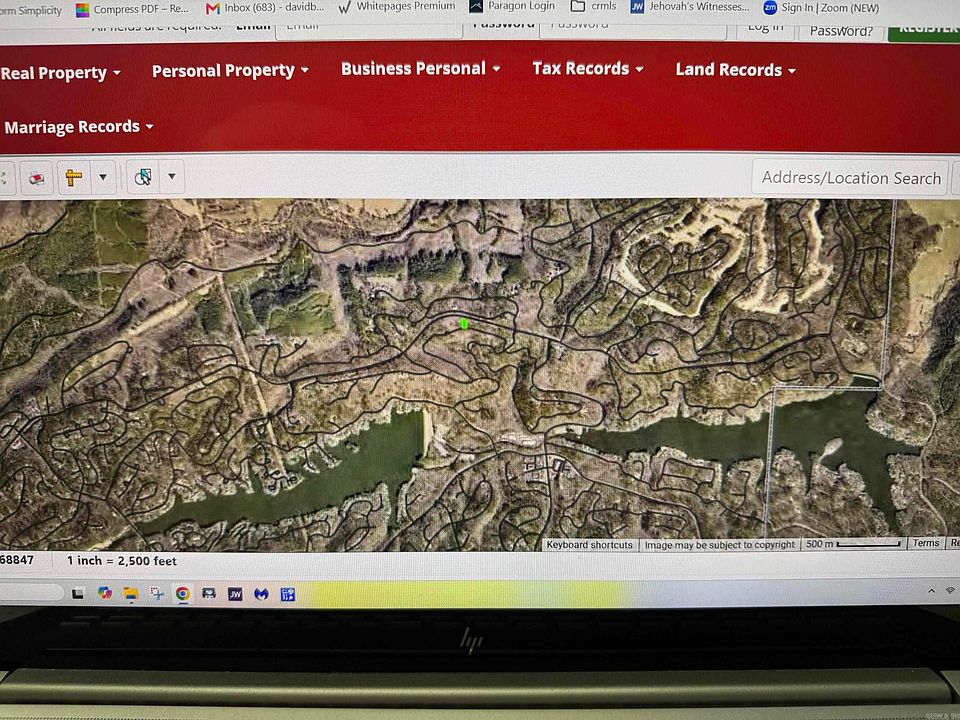Screen dimensions: 960x720
Task: Click the print map toolbar icon
Action: pyautogui.click(x=37, y=178)
